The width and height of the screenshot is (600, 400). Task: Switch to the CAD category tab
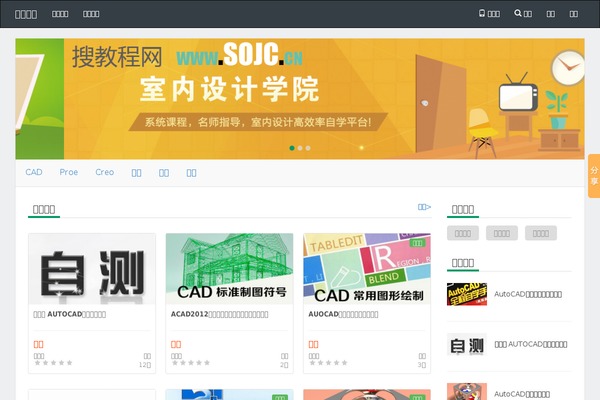pos(34,172)
